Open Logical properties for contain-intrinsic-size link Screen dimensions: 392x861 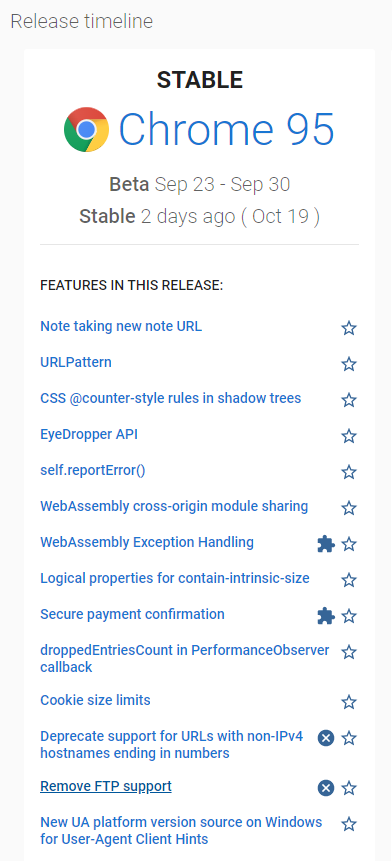[175, 578]
